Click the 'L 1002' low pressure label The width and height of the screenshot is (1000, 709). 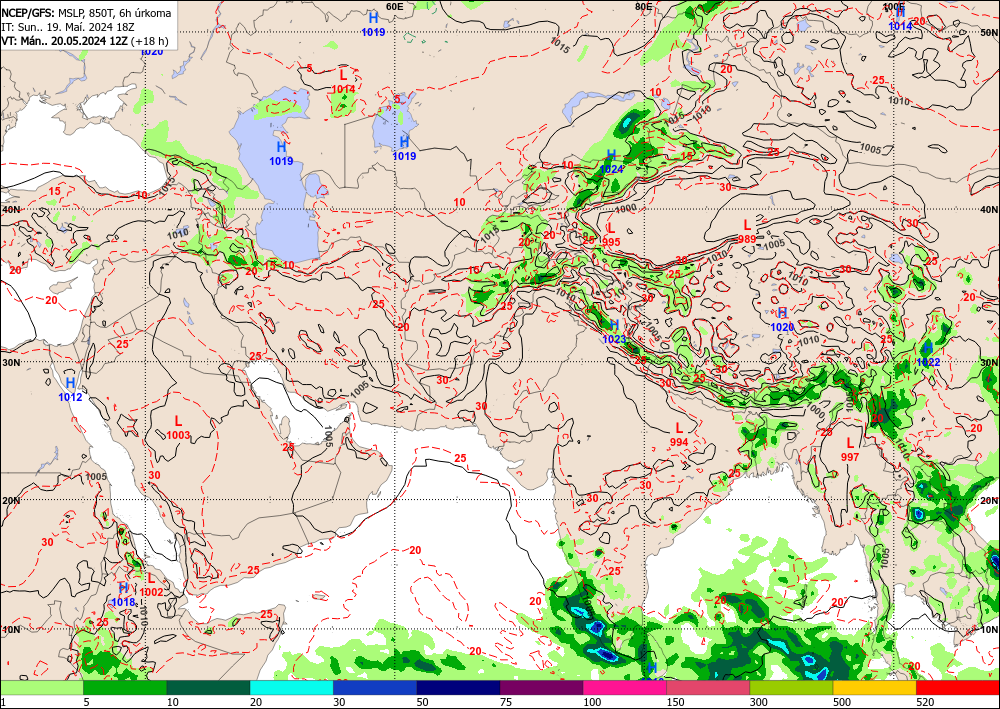(x=151, y=585)
